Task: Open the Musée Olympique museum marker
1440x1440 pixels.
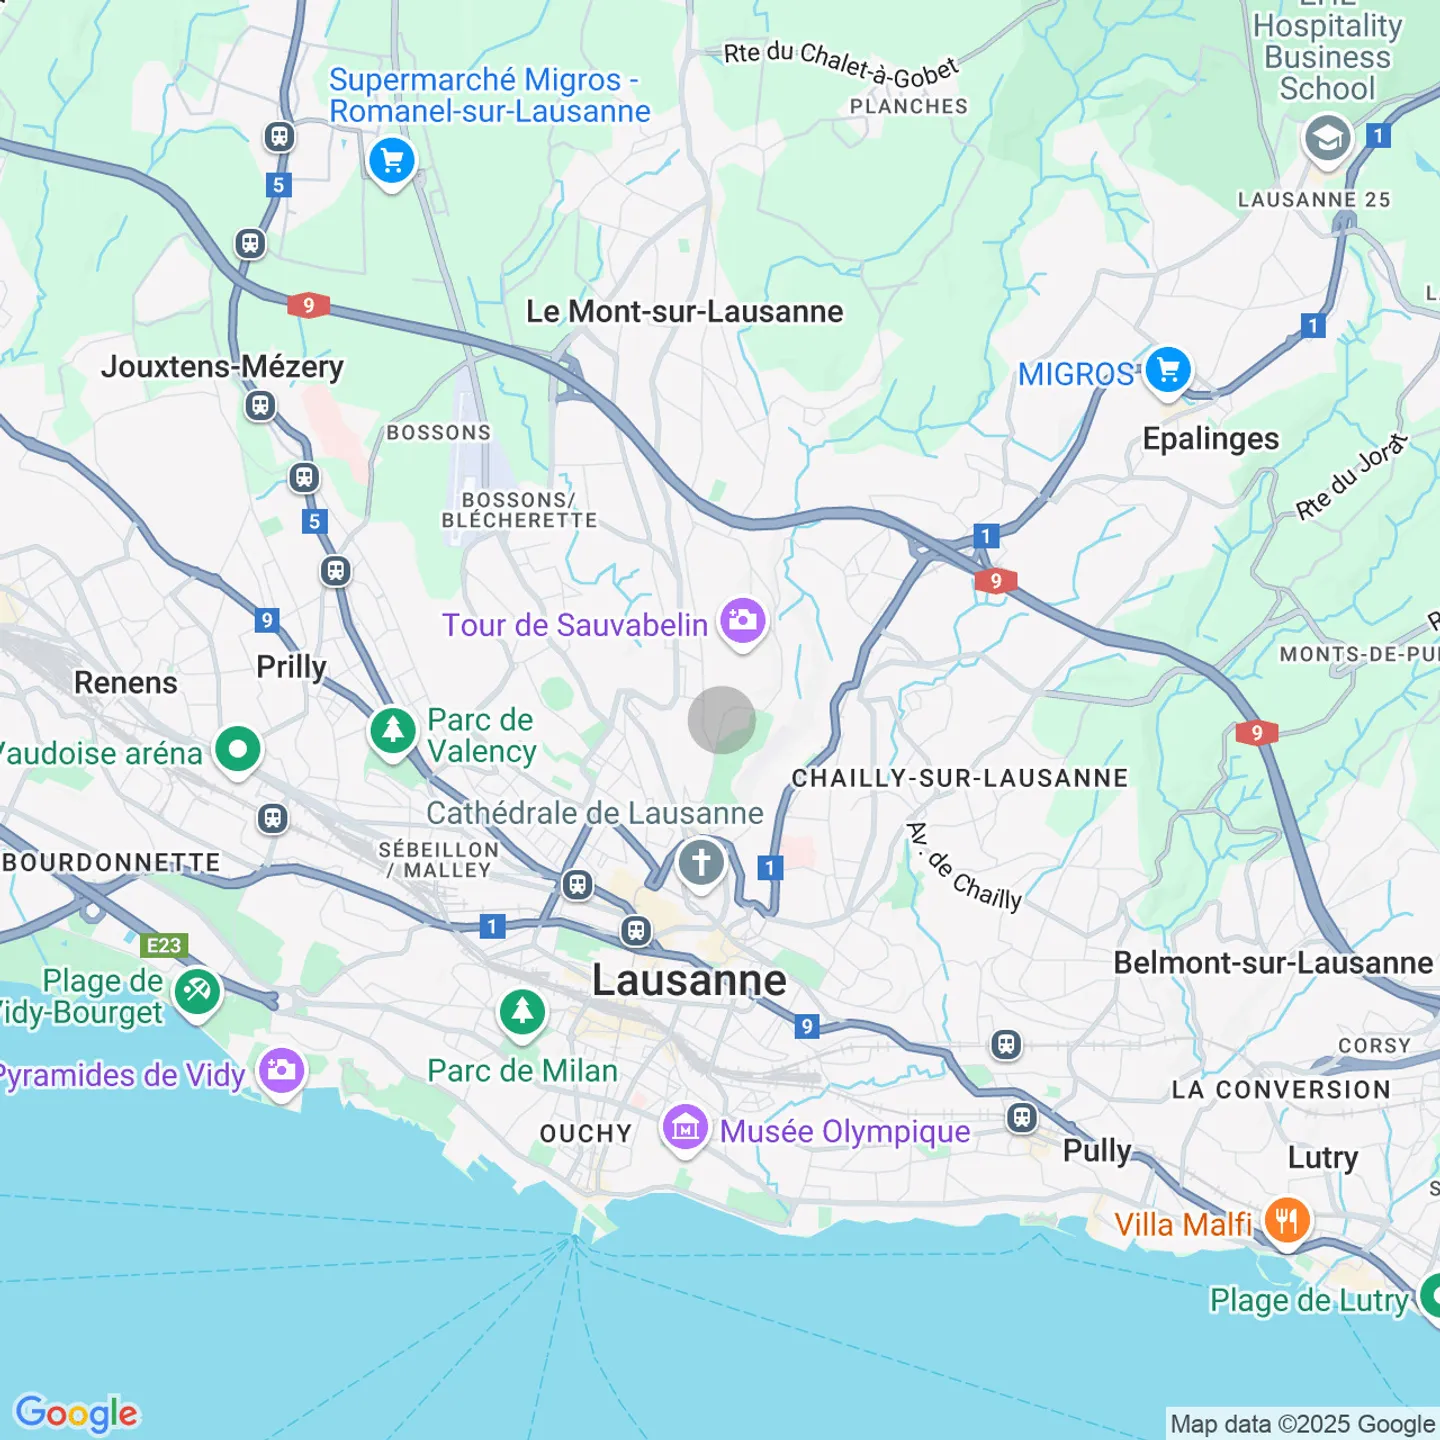Action: click(x=685, y=1129)
